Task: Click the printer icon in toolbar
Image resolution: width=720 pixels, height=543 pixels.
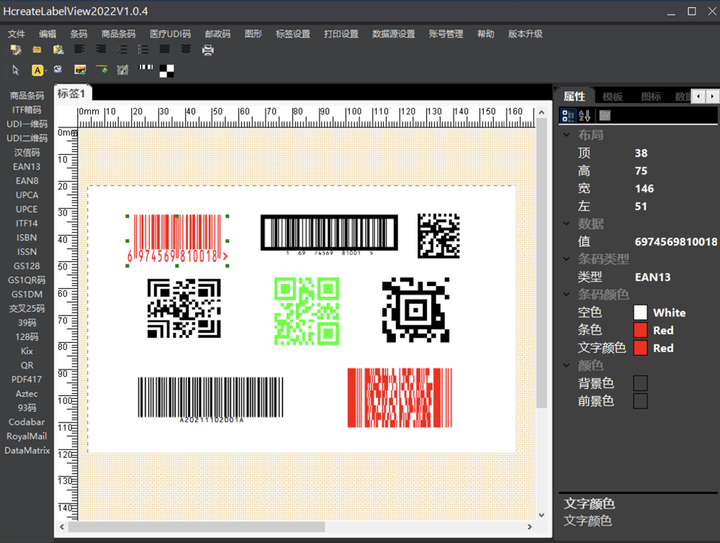Action: click(x=208, y=50)
